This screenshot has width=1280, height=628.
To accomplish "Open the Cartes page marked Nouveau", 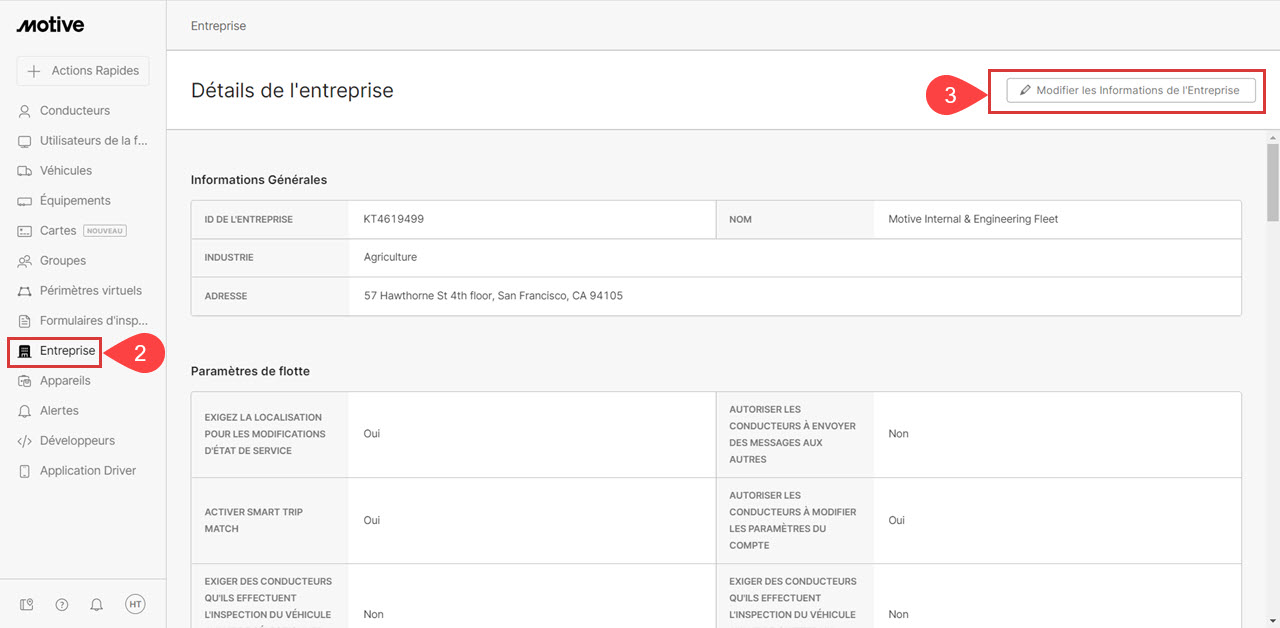I will (x=58, y=231).
